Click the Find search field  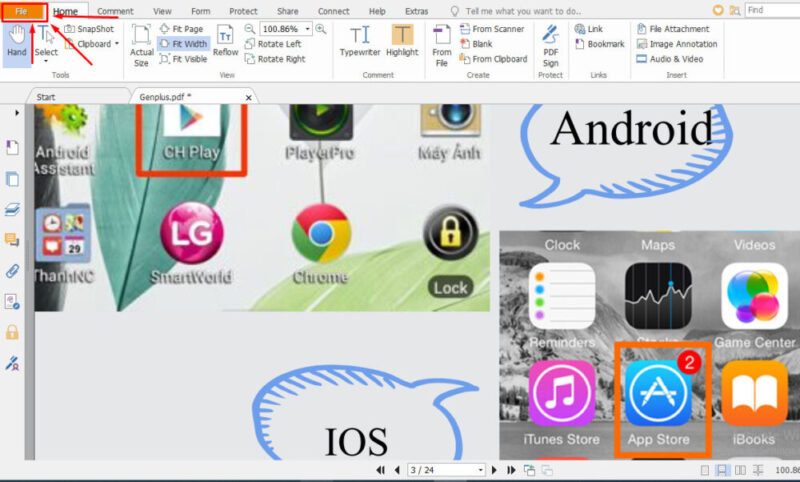[x=770, y=10]
